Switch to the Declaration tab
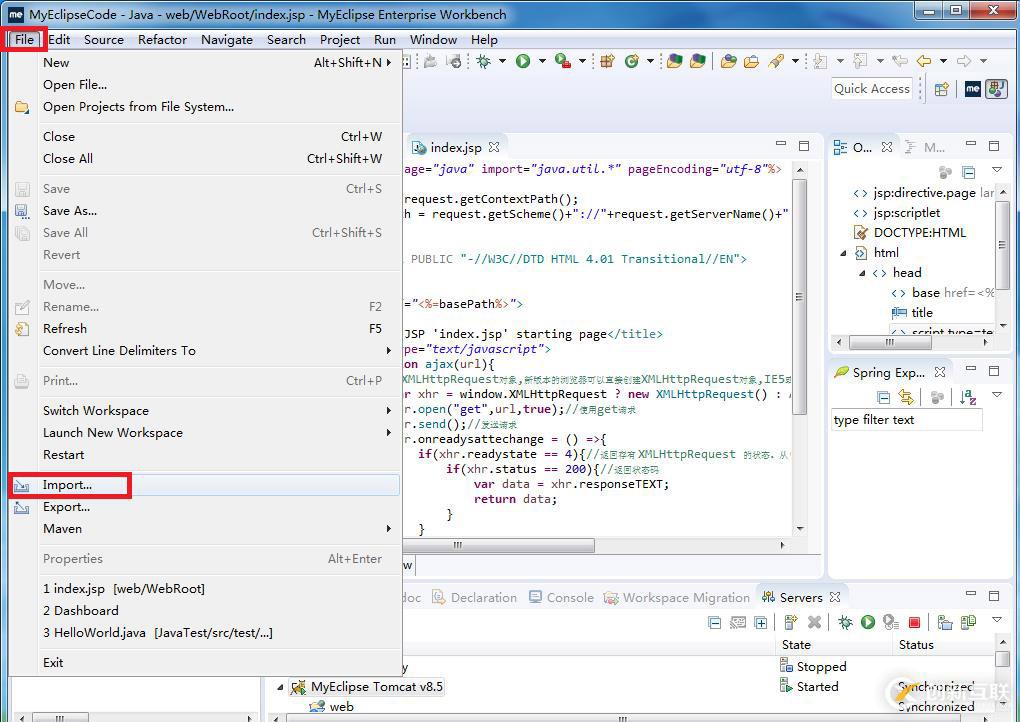 pos(475,598)
